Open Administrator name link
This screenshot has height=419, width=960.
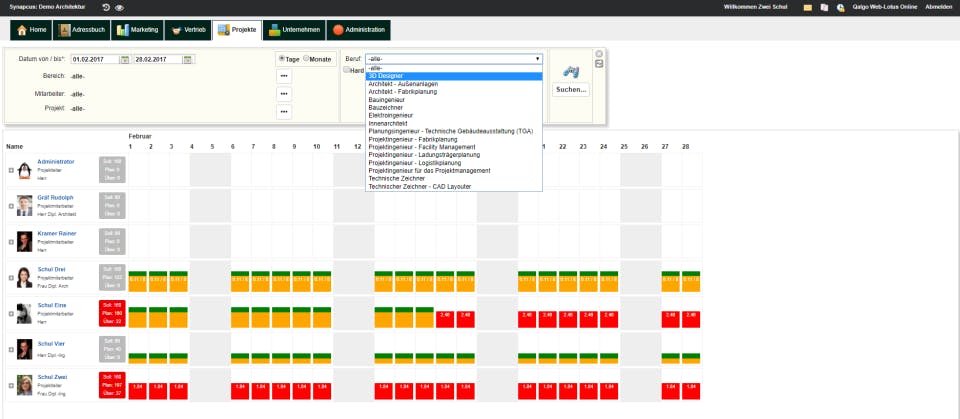click(x=56, y=162)
